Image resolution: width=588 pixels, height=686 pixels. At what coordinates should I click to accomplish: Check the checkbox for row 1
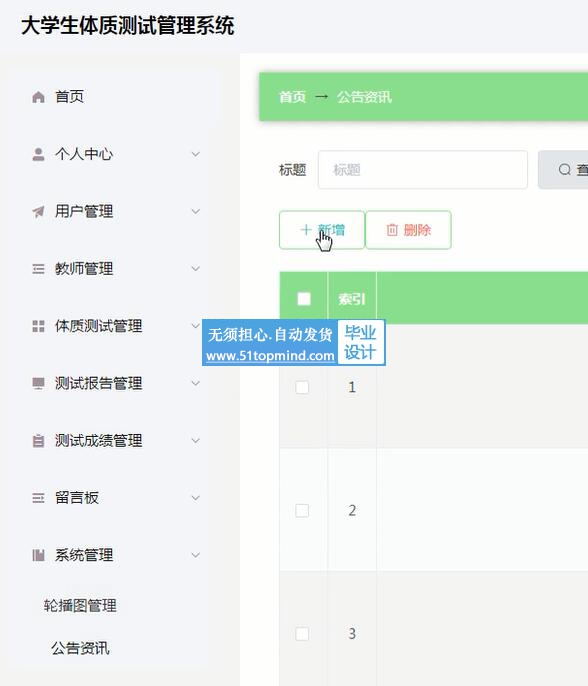click(302, 387)
